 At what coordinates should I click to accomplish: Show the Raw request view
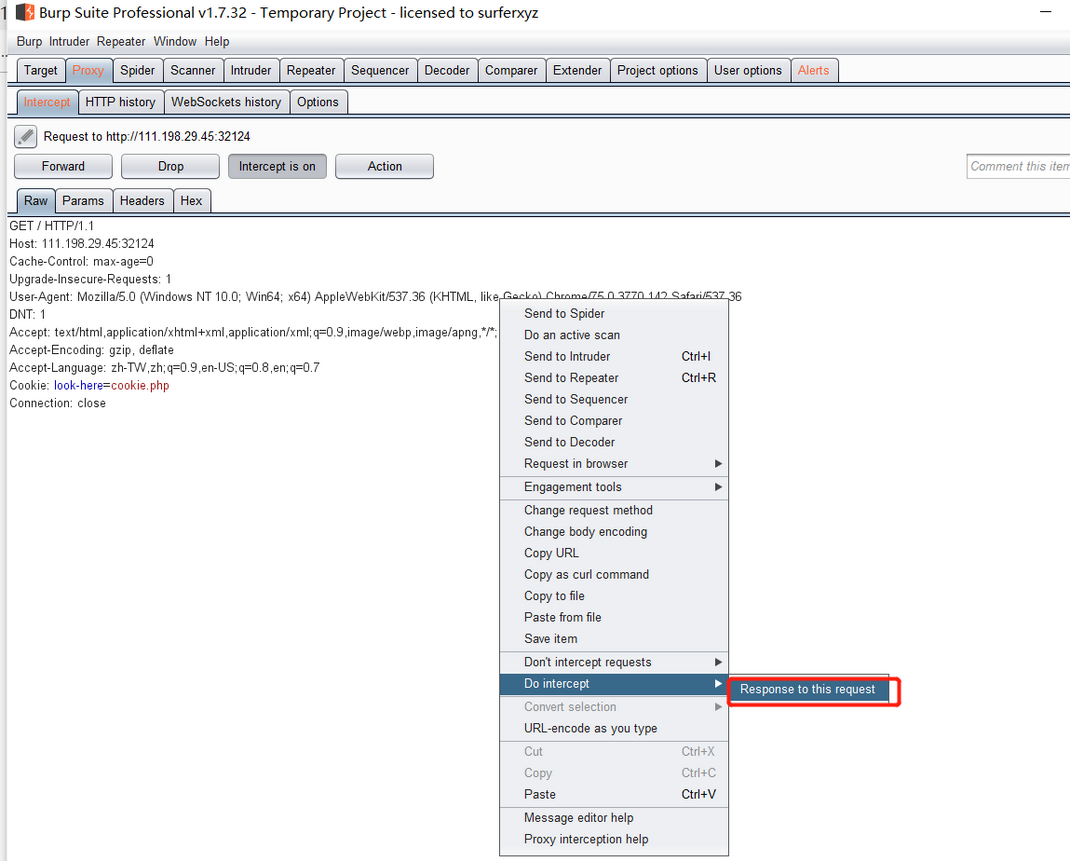[x=35, y=201]
